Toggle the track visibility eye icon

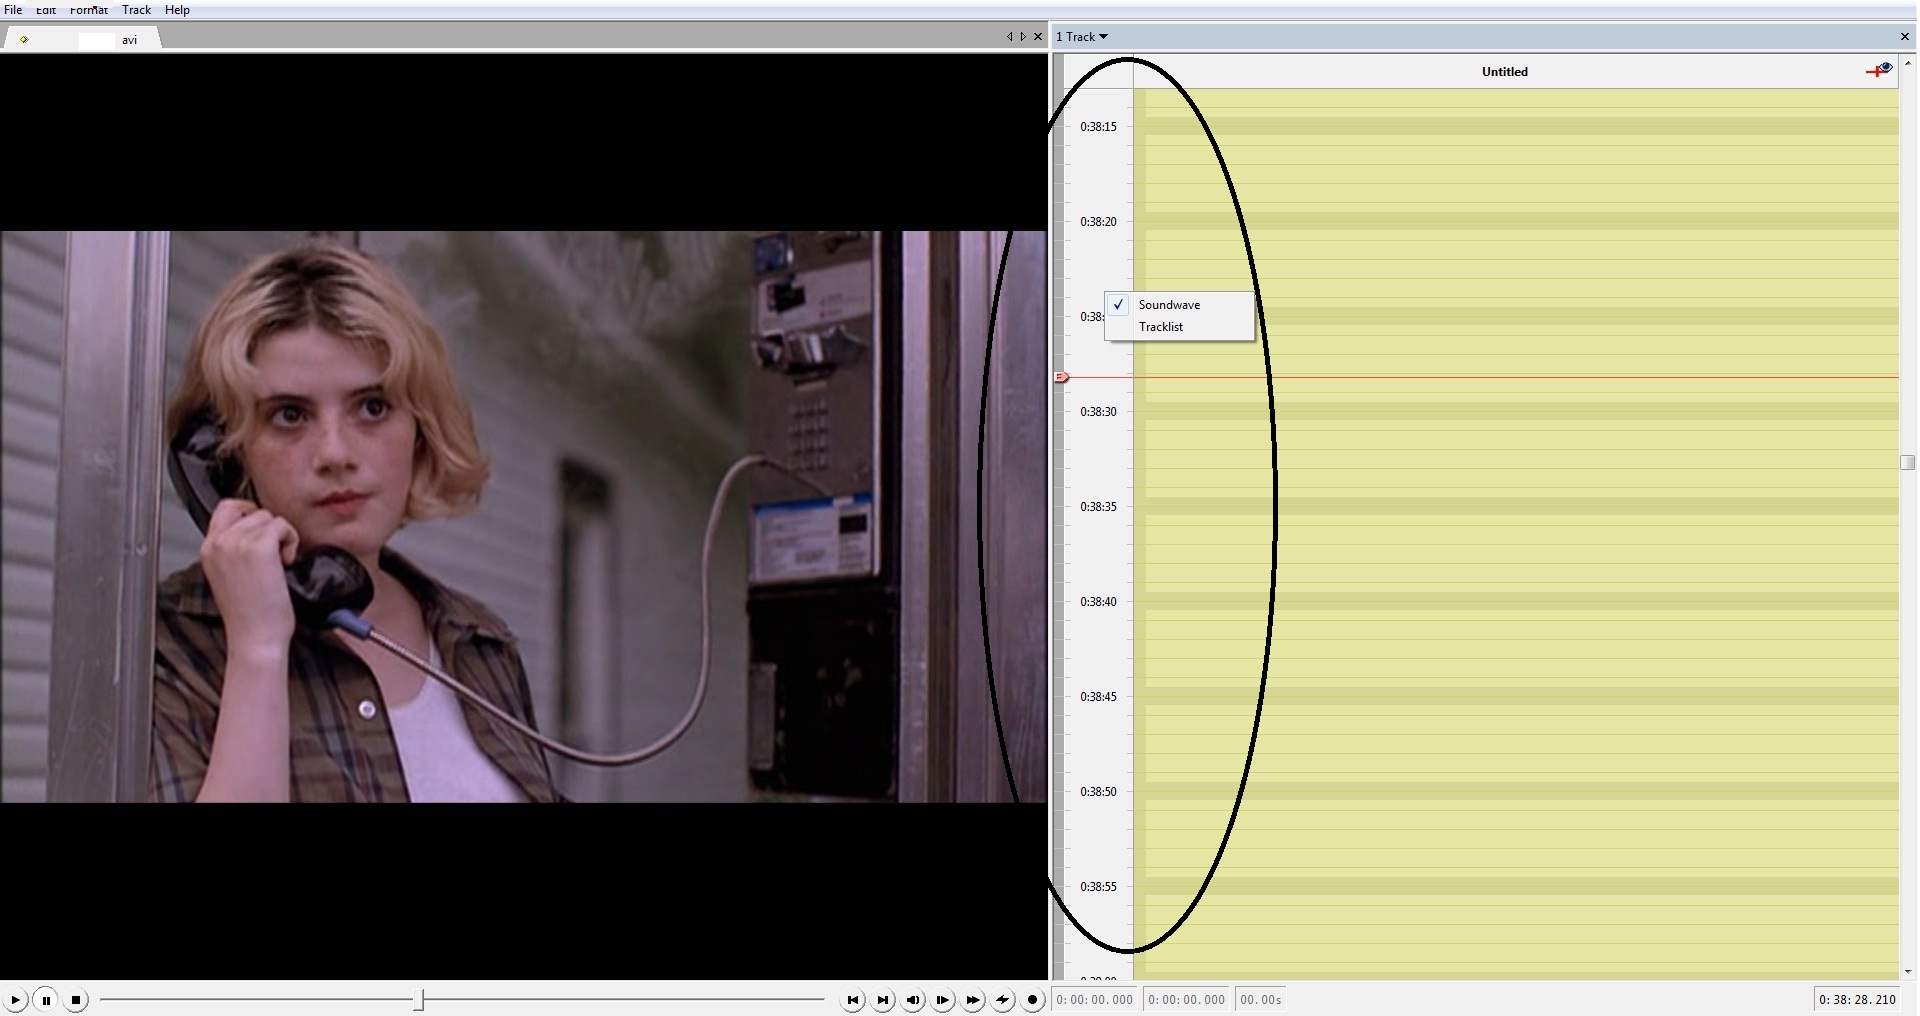point(1880,70)
